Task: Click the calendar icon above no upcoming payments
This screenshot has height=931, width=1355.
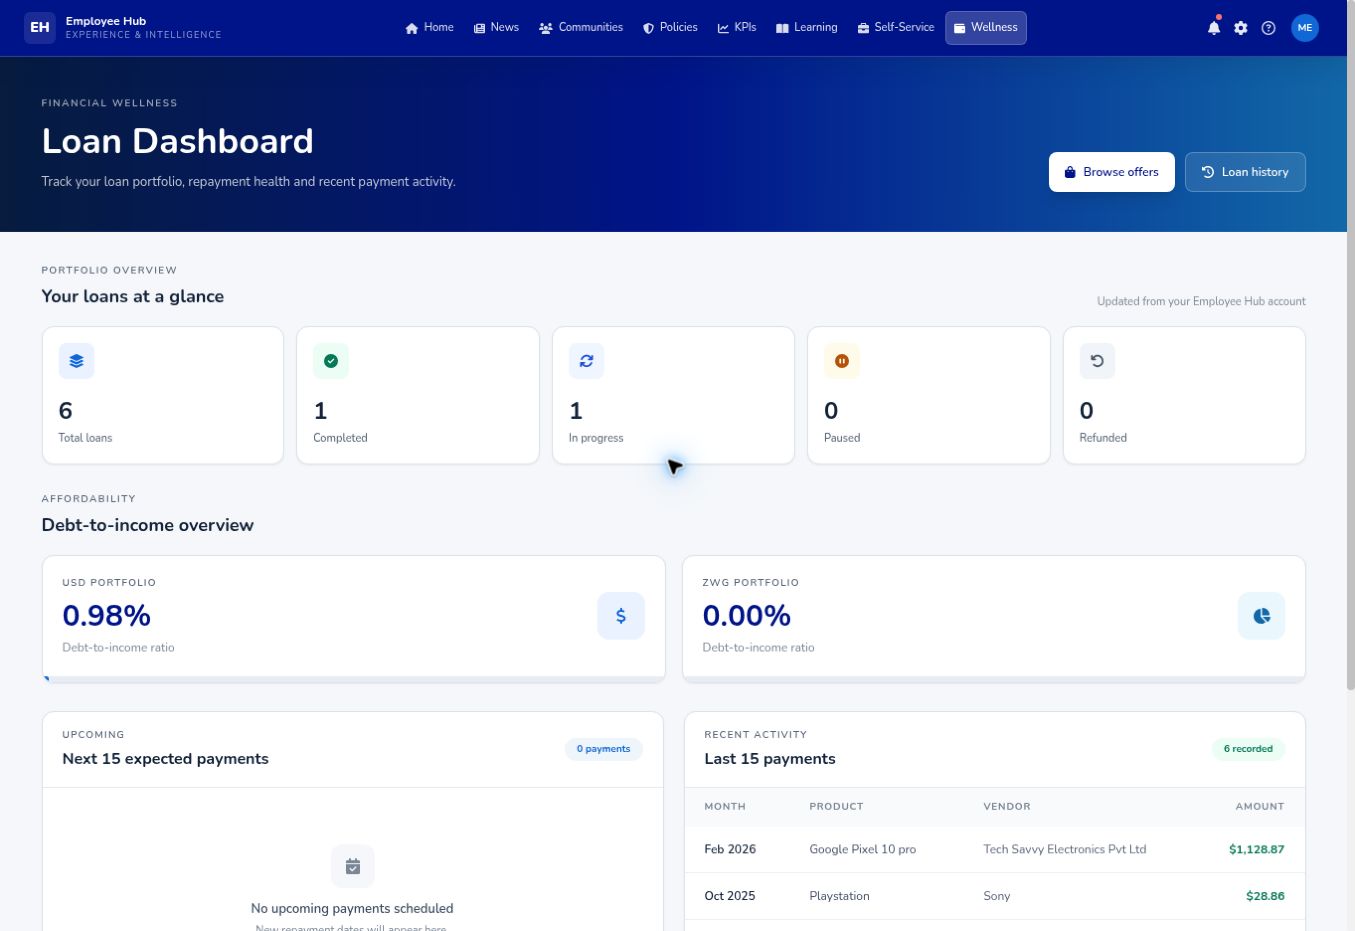Action: pos(353,866)
